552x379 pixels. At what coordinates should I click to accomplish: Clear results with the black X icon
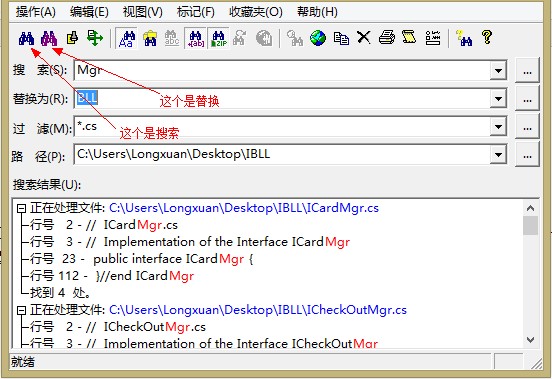pyautogui.click(x=364, y=37)
